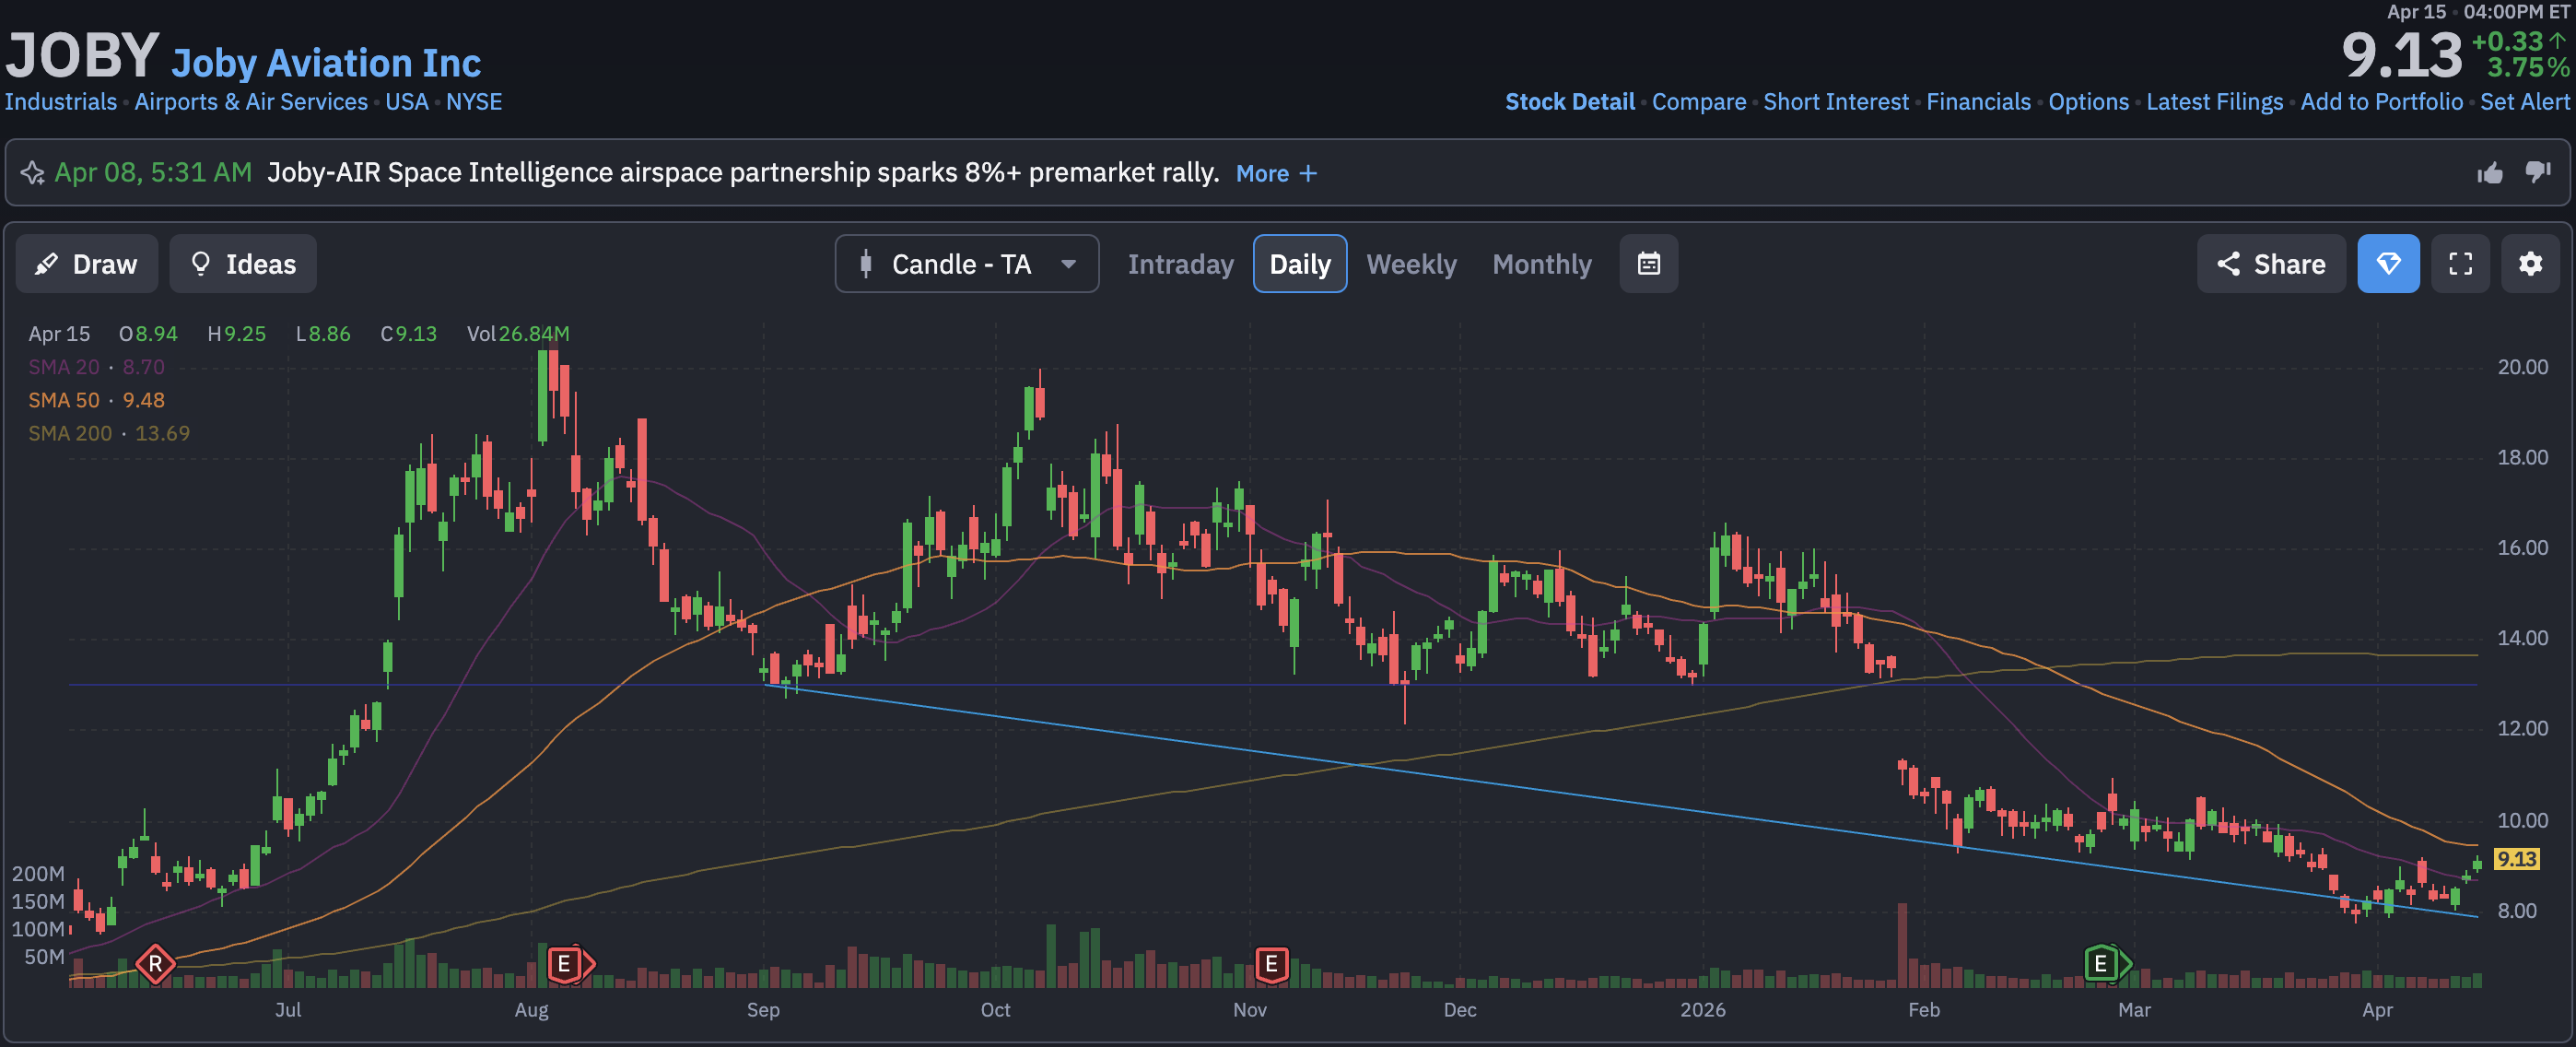Viewport: 2576px width, 1047px height.
Task: Go to Financials section
Action: pos(1977,102)
